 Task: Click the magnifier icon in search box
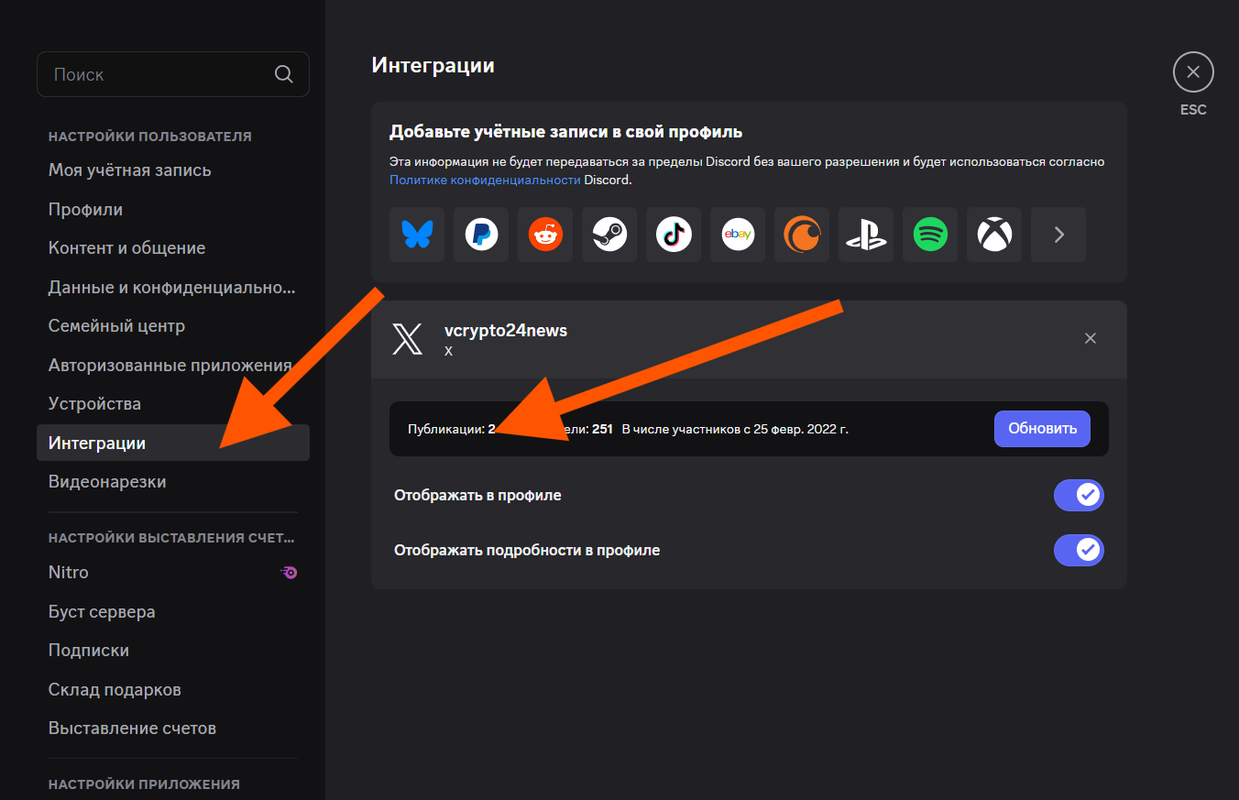pos(284,74)
